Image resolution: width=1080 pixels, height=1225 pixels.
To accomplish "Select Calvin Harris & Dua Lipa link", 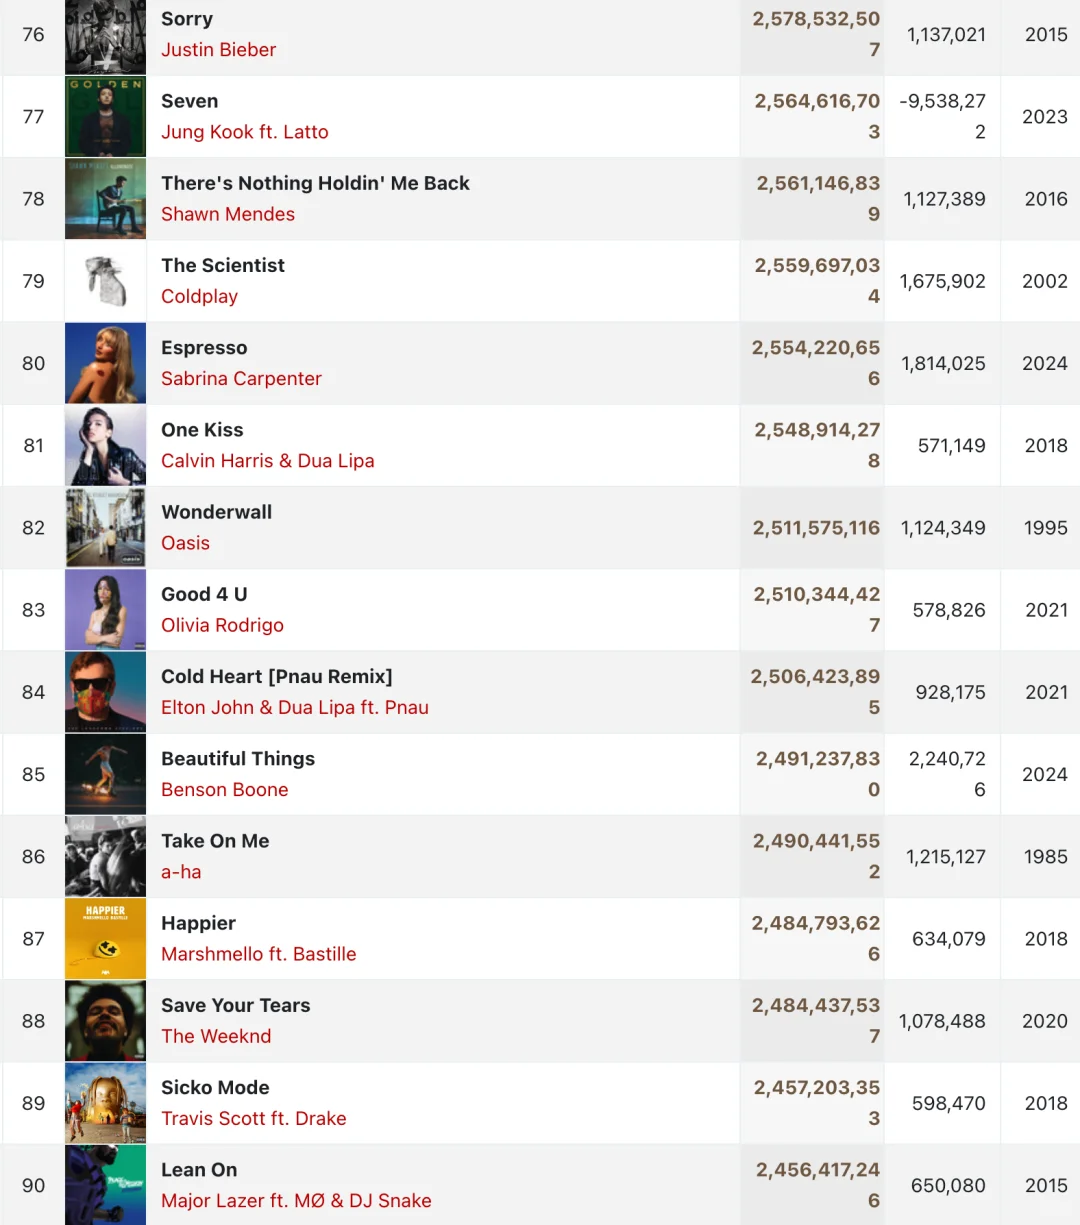I will [268, 461].
